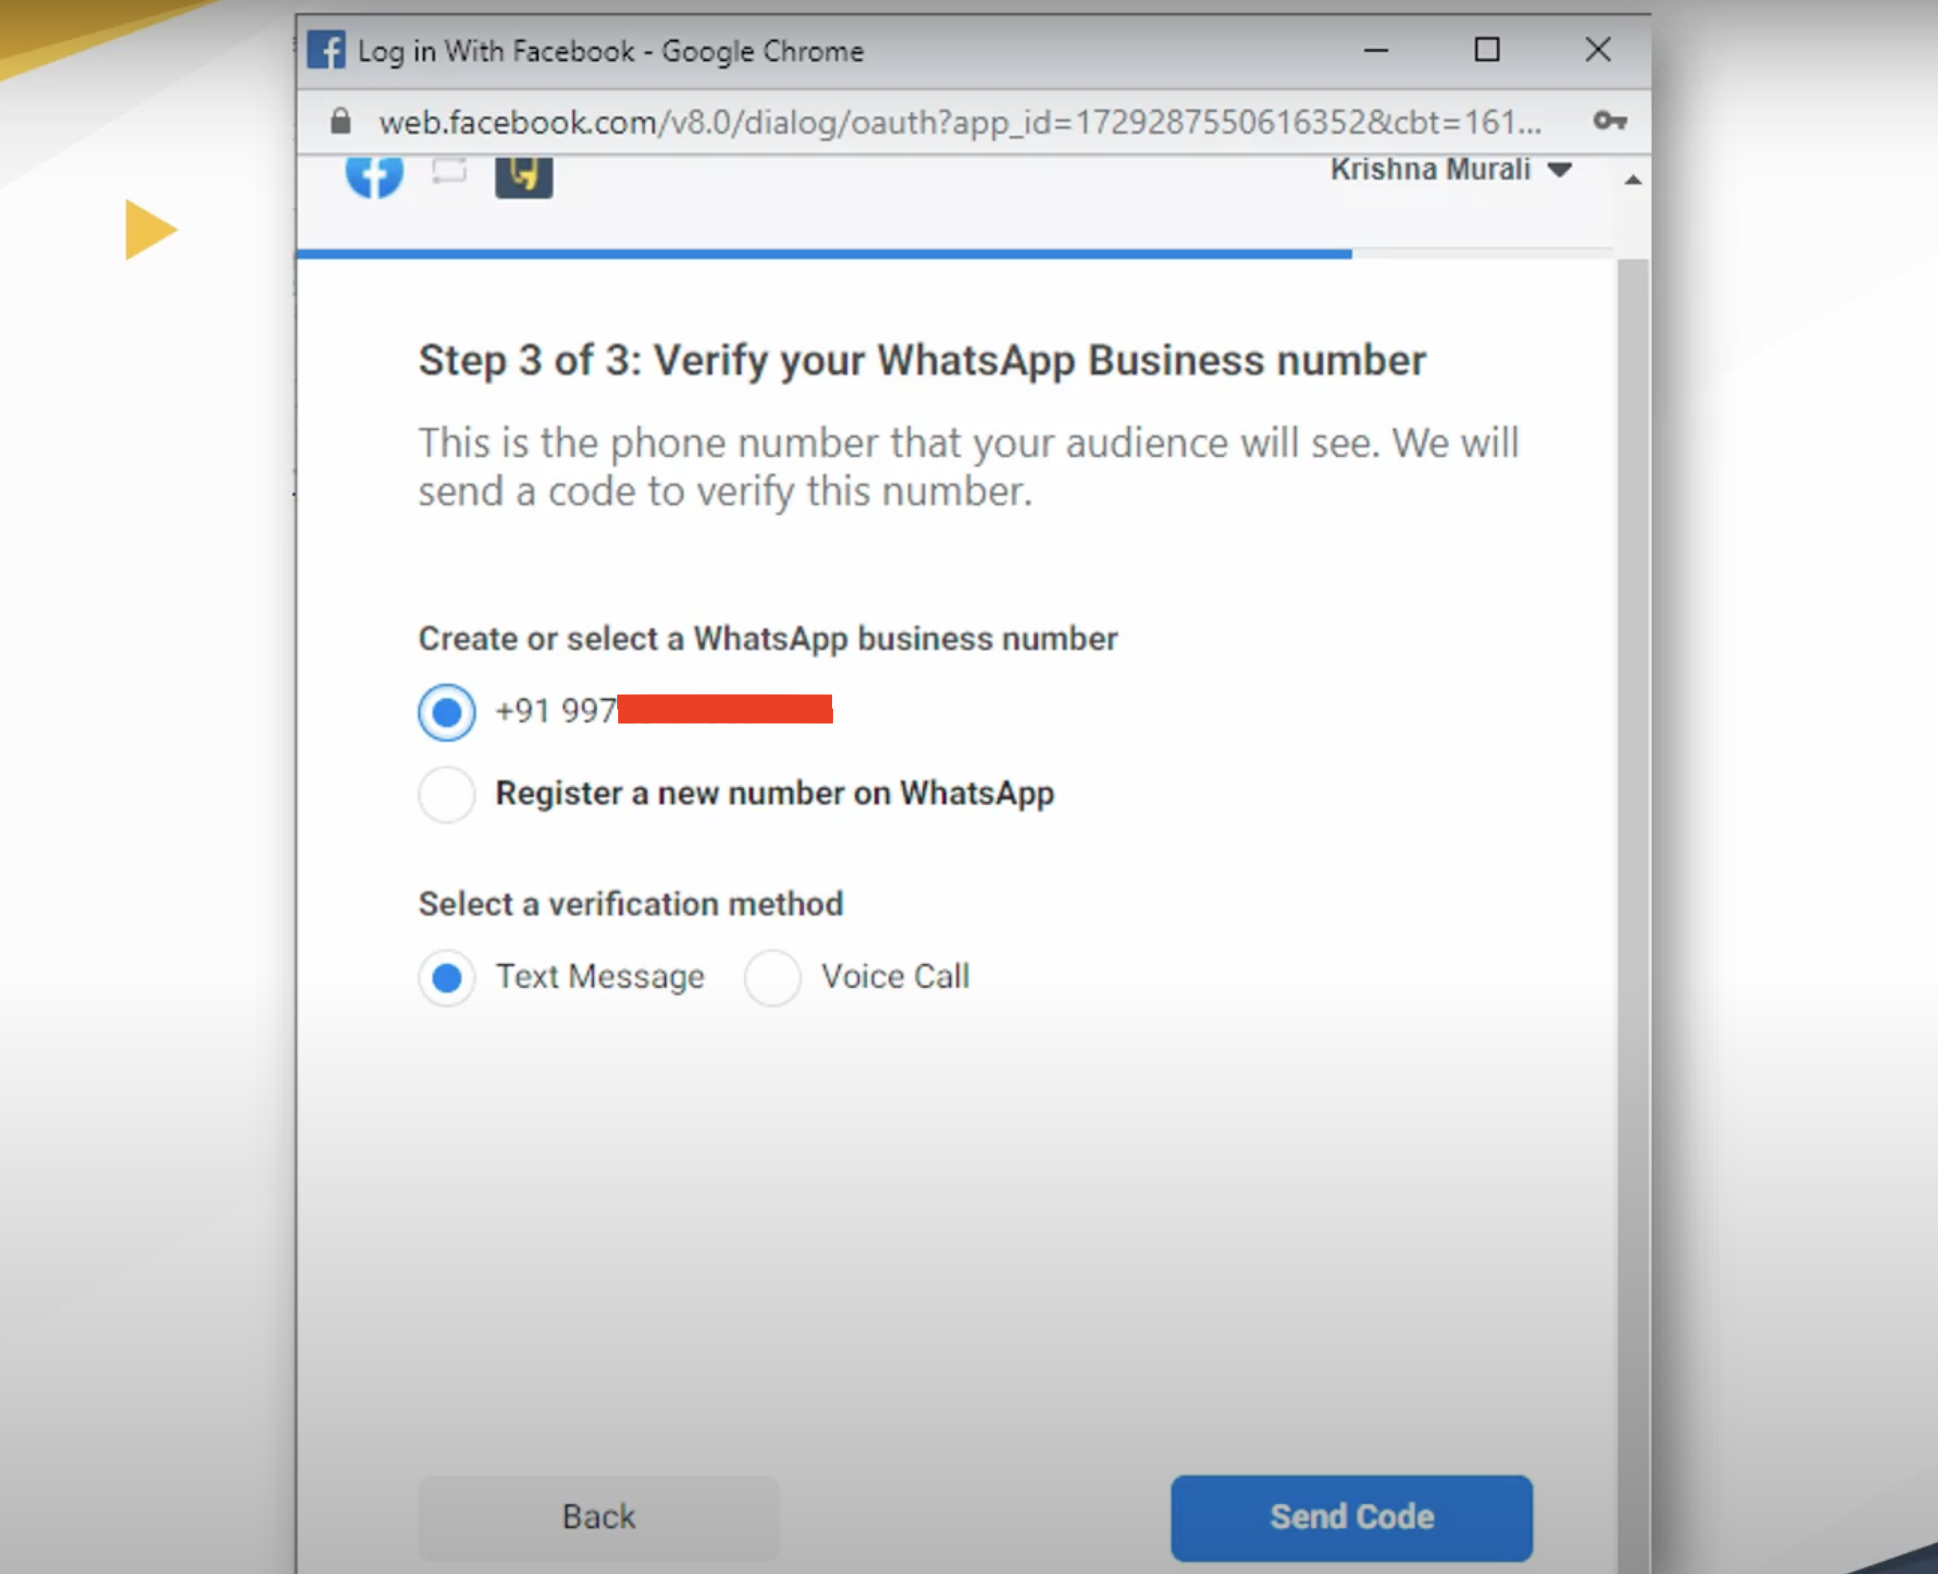Click the web.facebook.com URL address field
1938x1574 pixels.
tap(960, 122)
